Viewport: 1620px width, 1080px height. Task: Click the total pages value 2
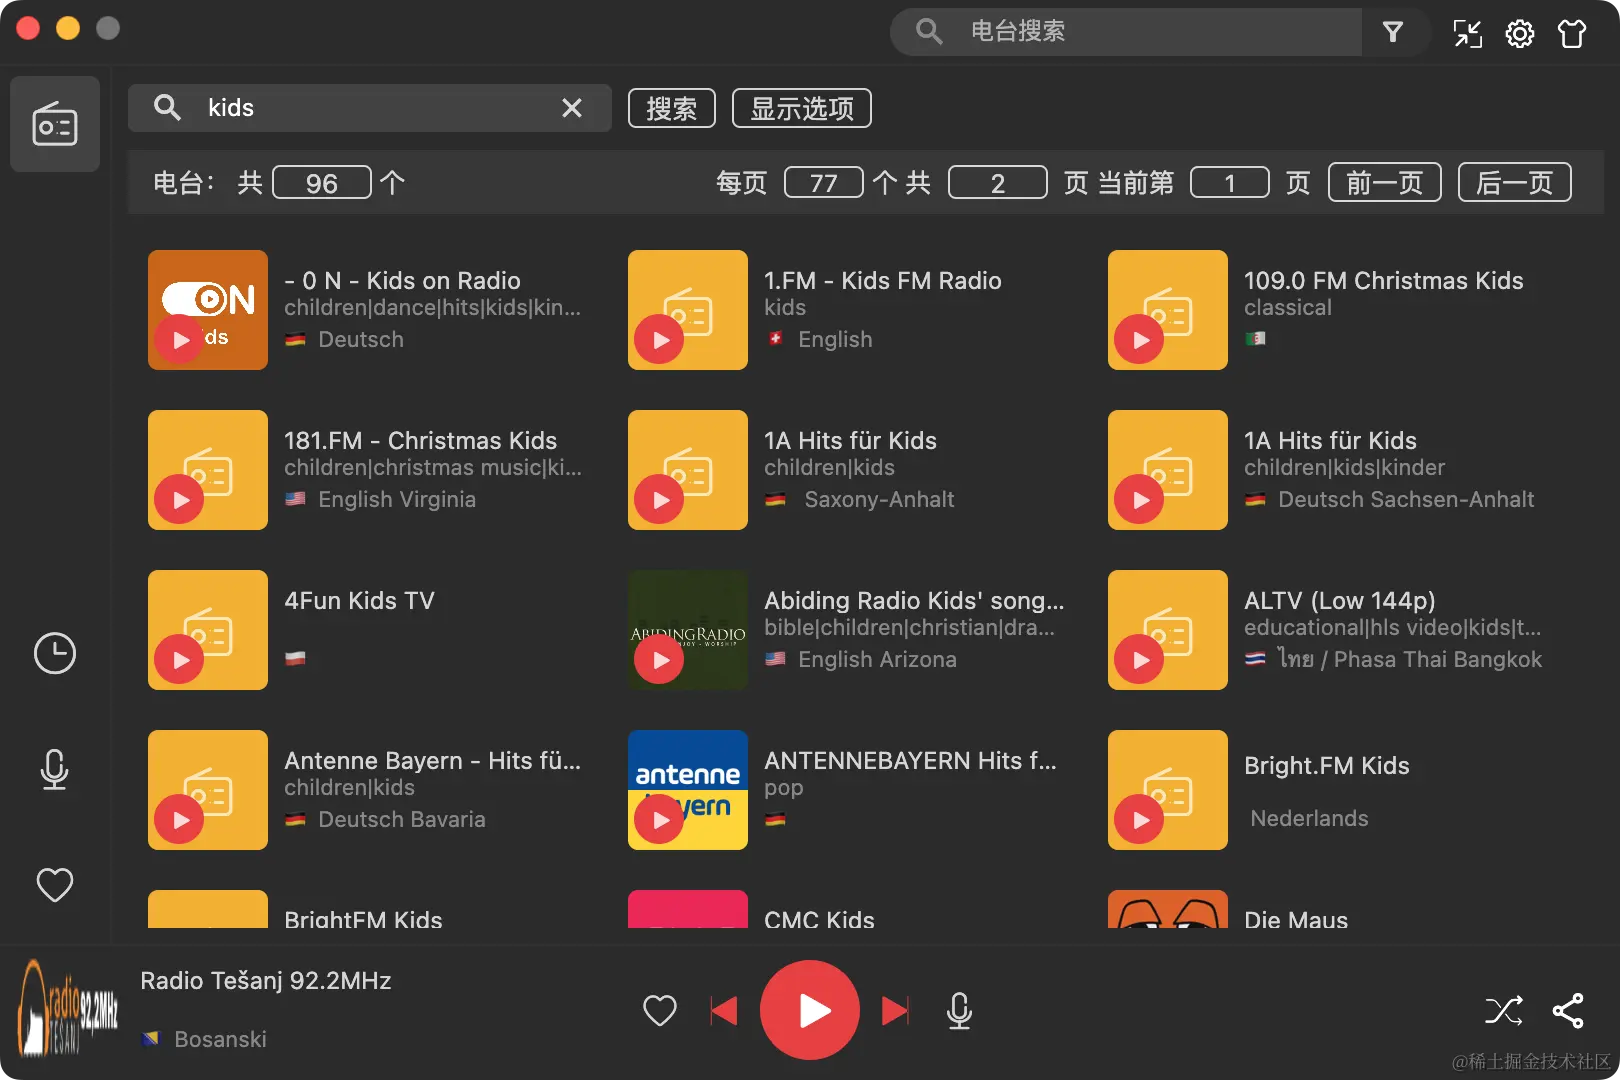tap(998, 182)
